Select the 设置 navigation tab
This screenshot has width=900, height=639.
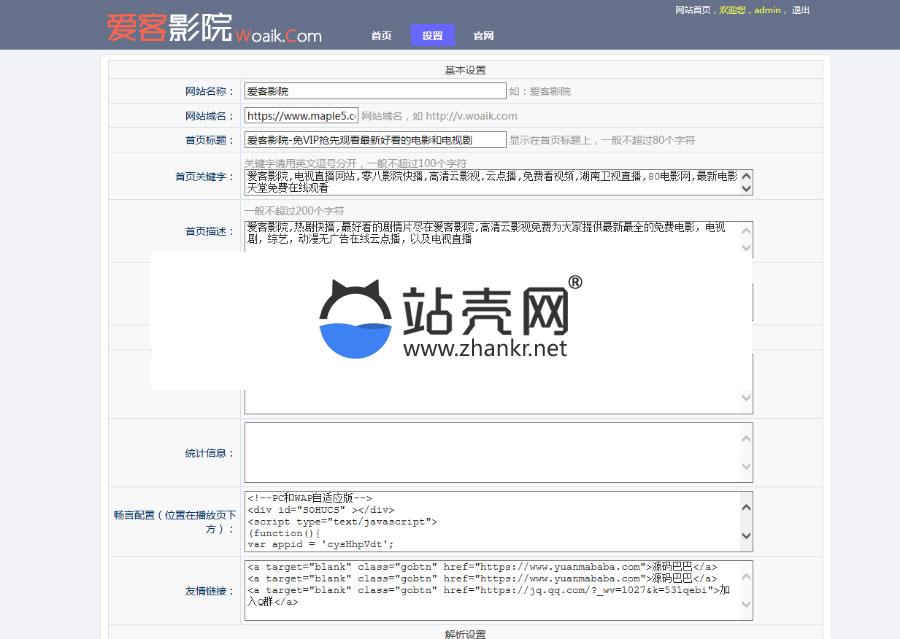pyautogui.click(x=432, y=36)
